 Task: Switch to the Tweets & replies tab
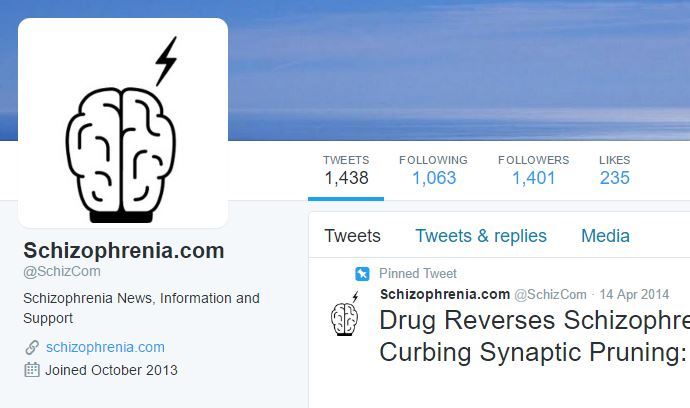[481, 236]
